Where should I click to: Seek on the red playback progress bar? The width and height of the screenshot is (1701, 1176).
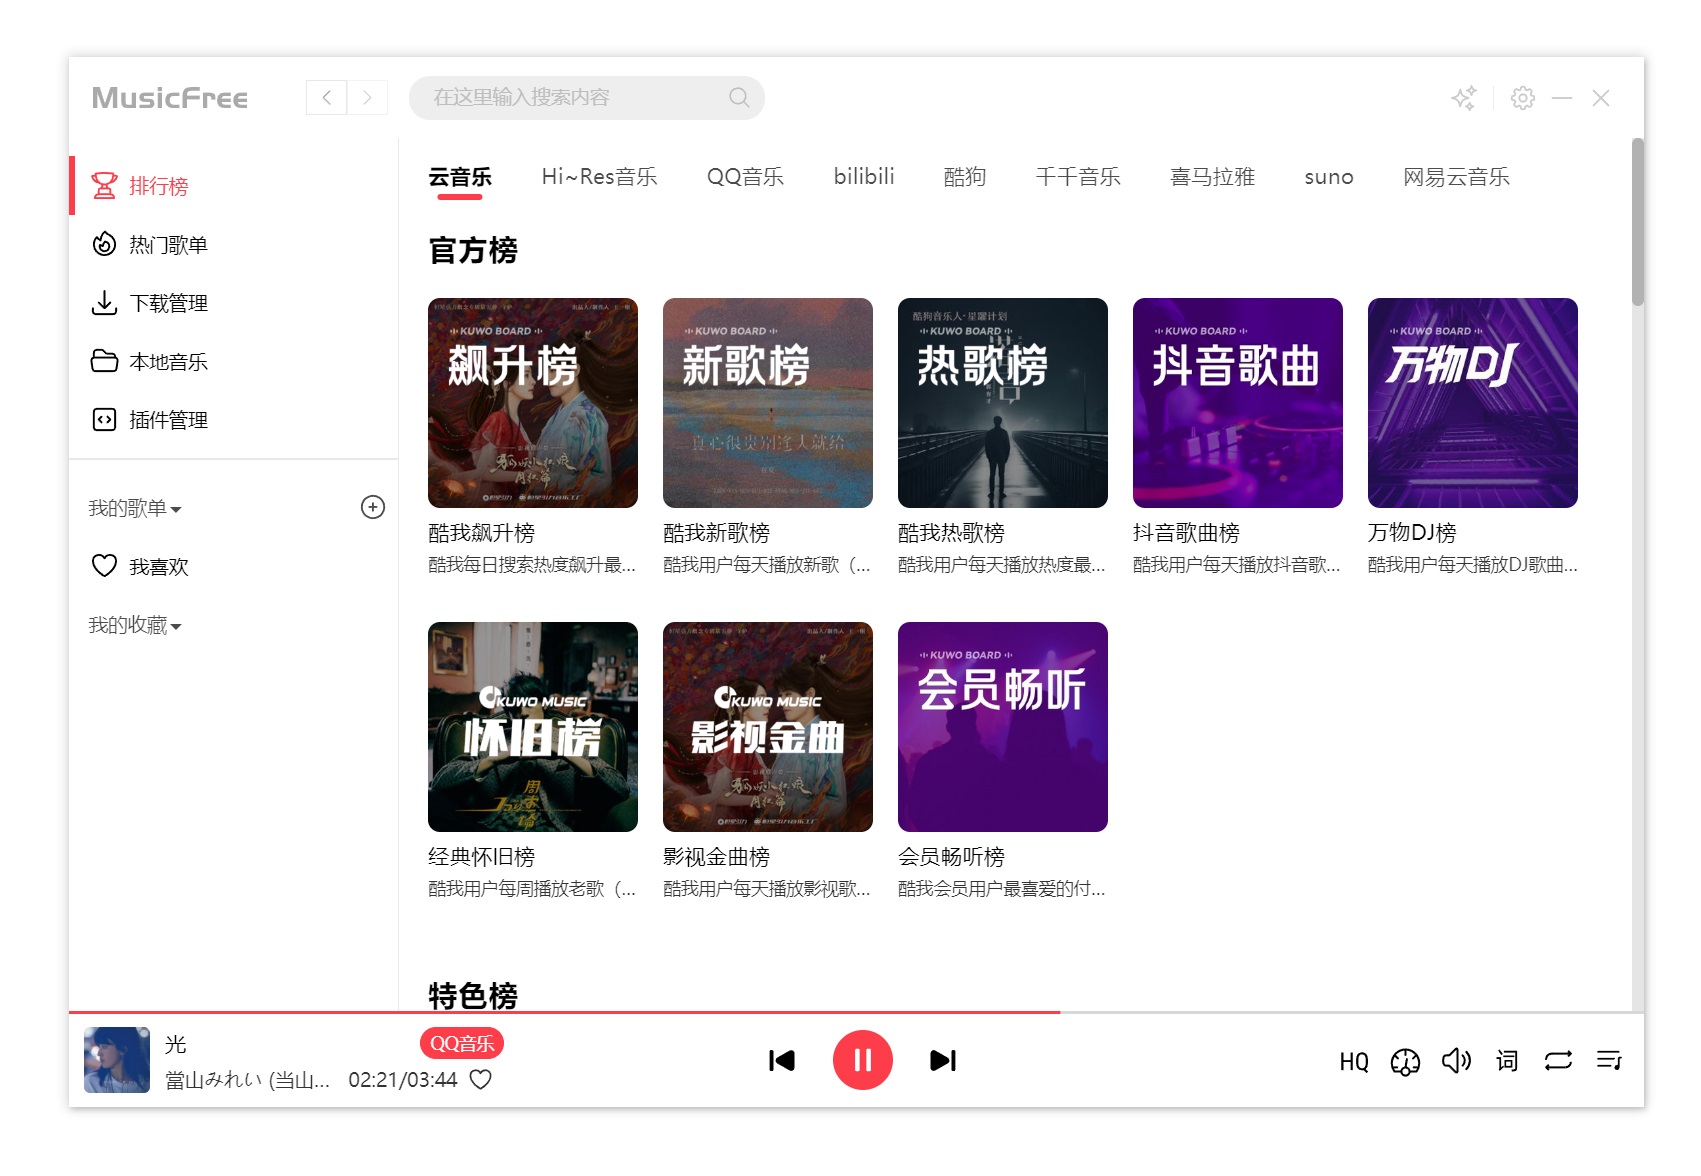(856, 1012)
